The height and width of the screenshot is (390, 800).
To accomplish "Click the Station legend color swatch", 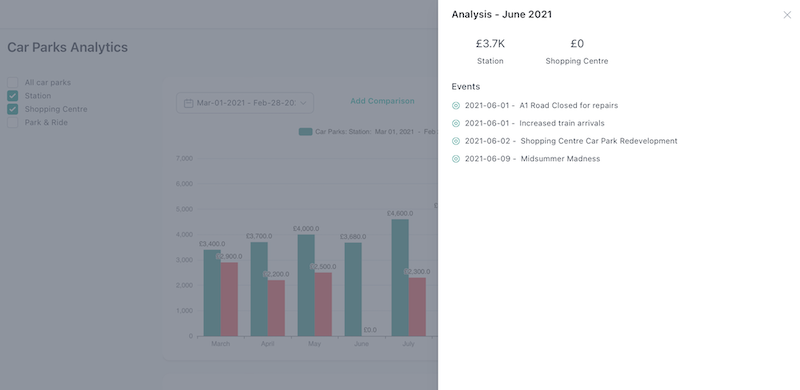I will [x=306, y=132].
